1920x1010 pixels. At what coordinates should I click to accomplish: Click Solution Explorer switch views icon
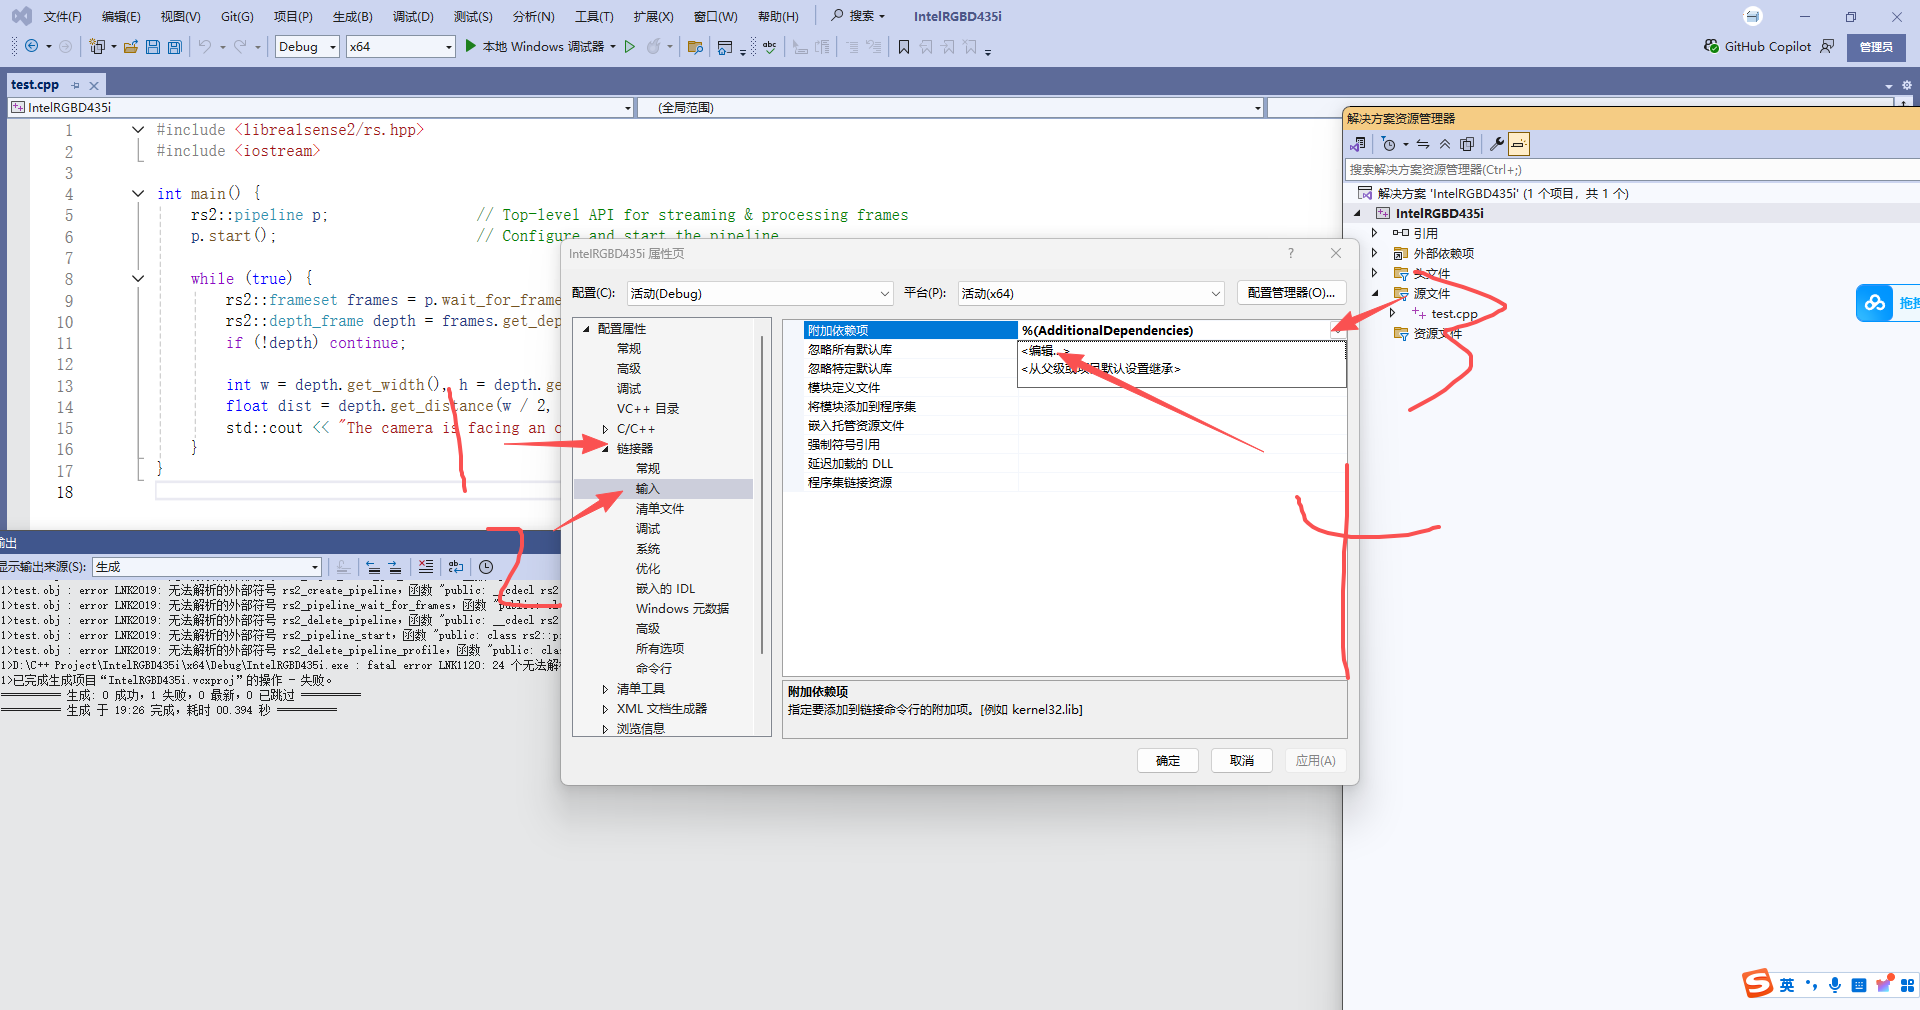[x=1358, y=144]
